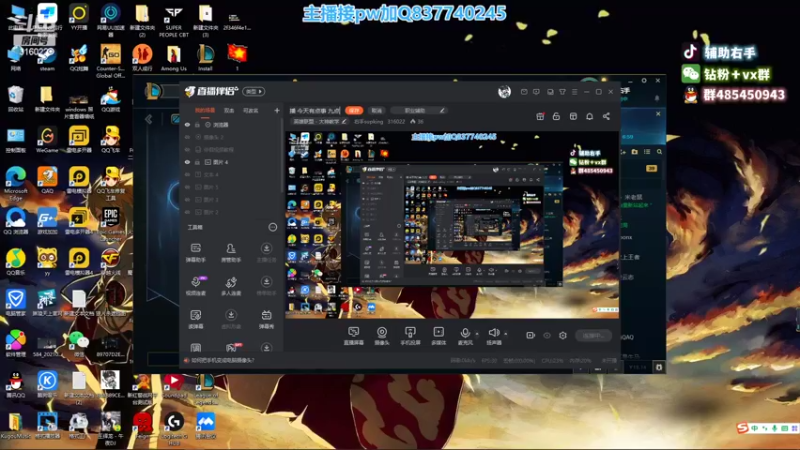800x450 pixels.
Task: Add a 多媒体 media source
Action: click(x=438, y=336)
